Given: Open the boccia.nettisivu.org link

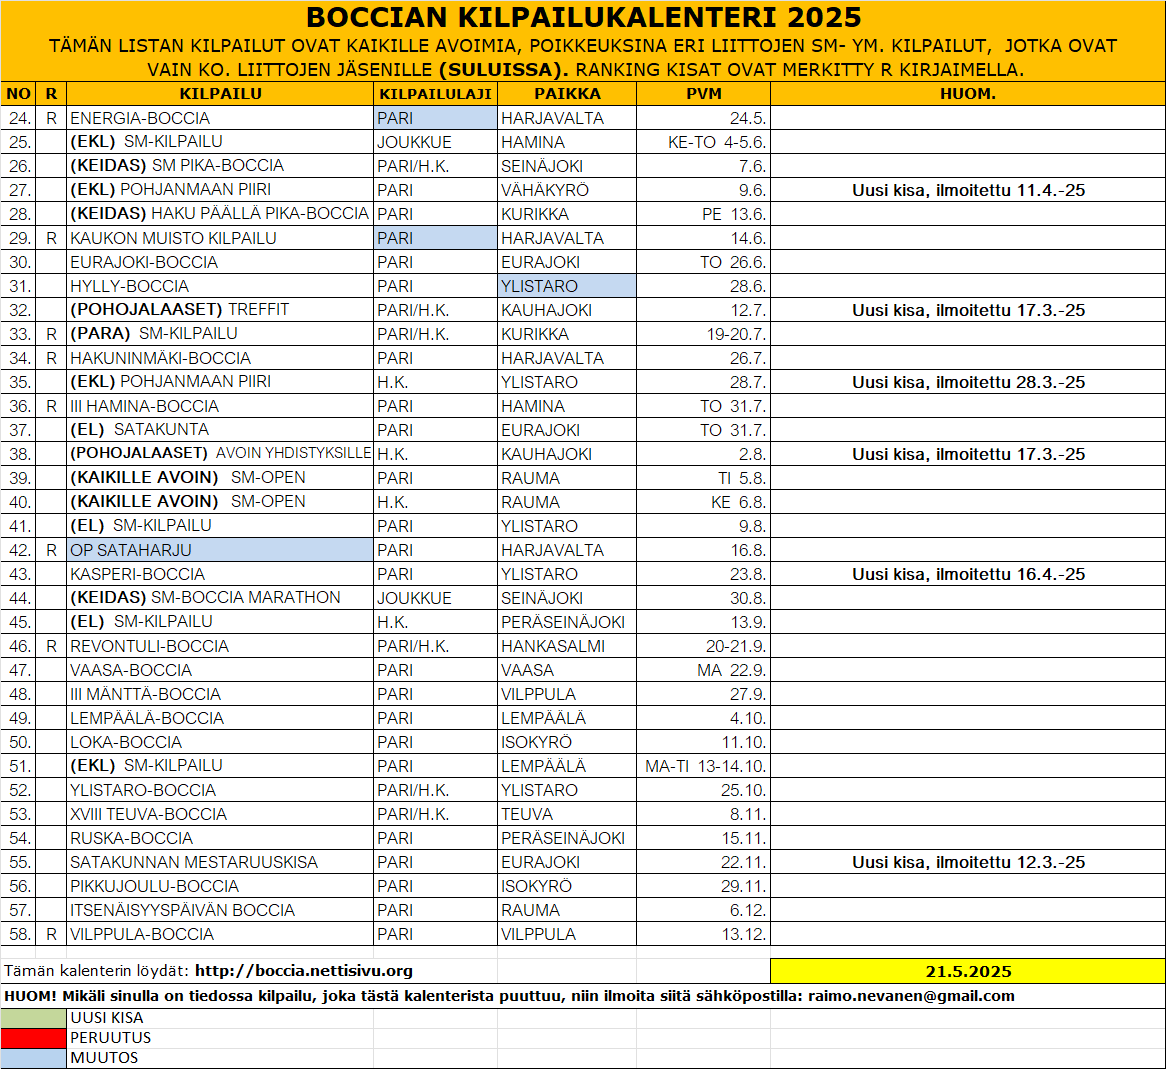Looking at the screenshot, I should (x=304, y=971).
